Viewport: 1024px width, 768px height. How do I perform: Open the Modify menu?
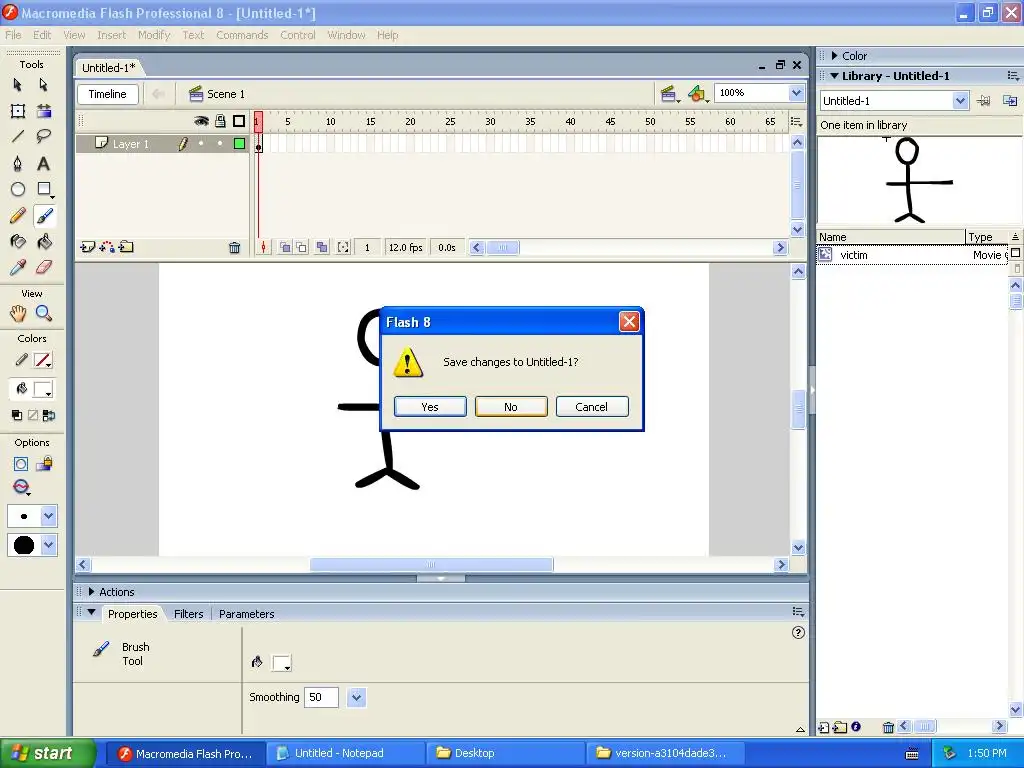(x=153, y=35)
